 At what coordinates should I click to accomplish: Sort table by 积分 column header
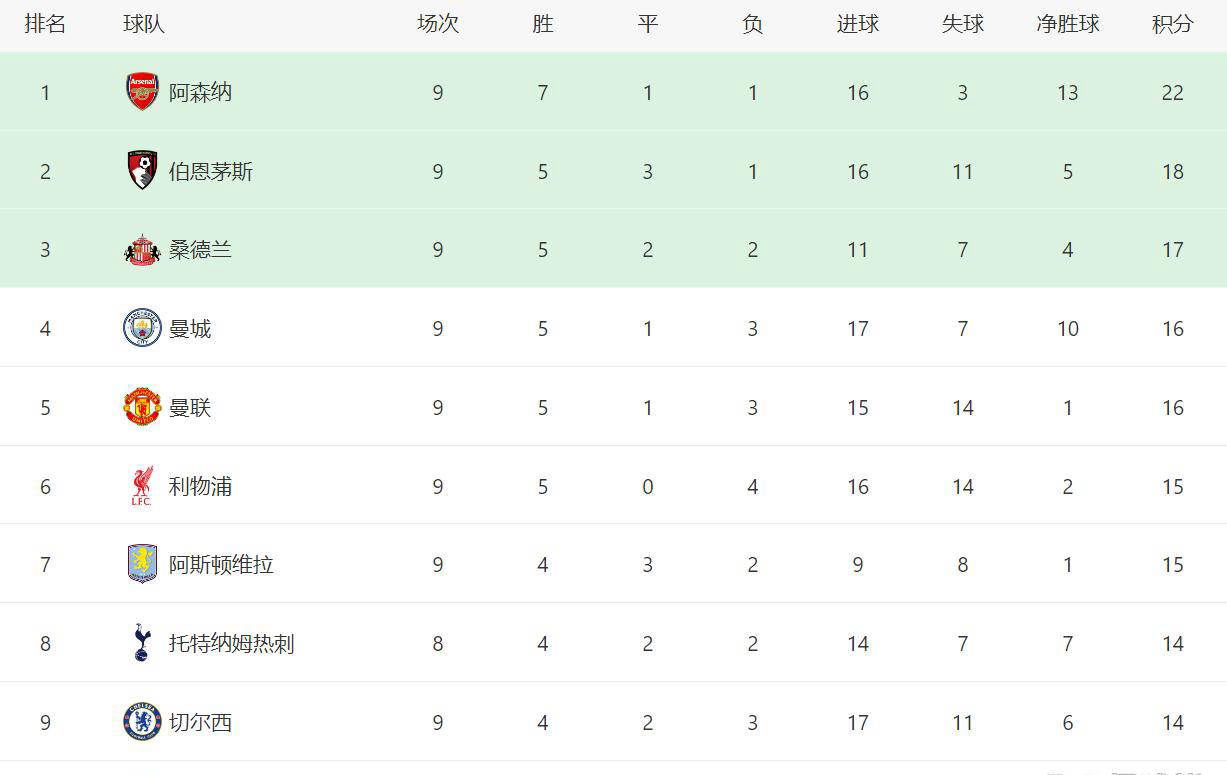tap(1172, 24)
